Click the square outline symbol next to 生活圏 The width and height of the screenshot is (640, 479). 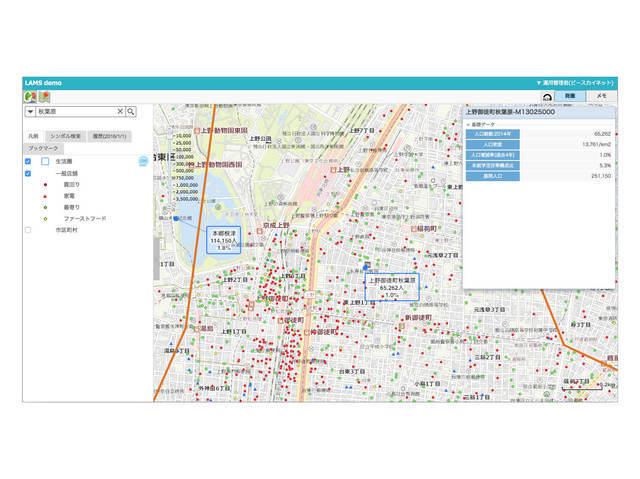45,161
